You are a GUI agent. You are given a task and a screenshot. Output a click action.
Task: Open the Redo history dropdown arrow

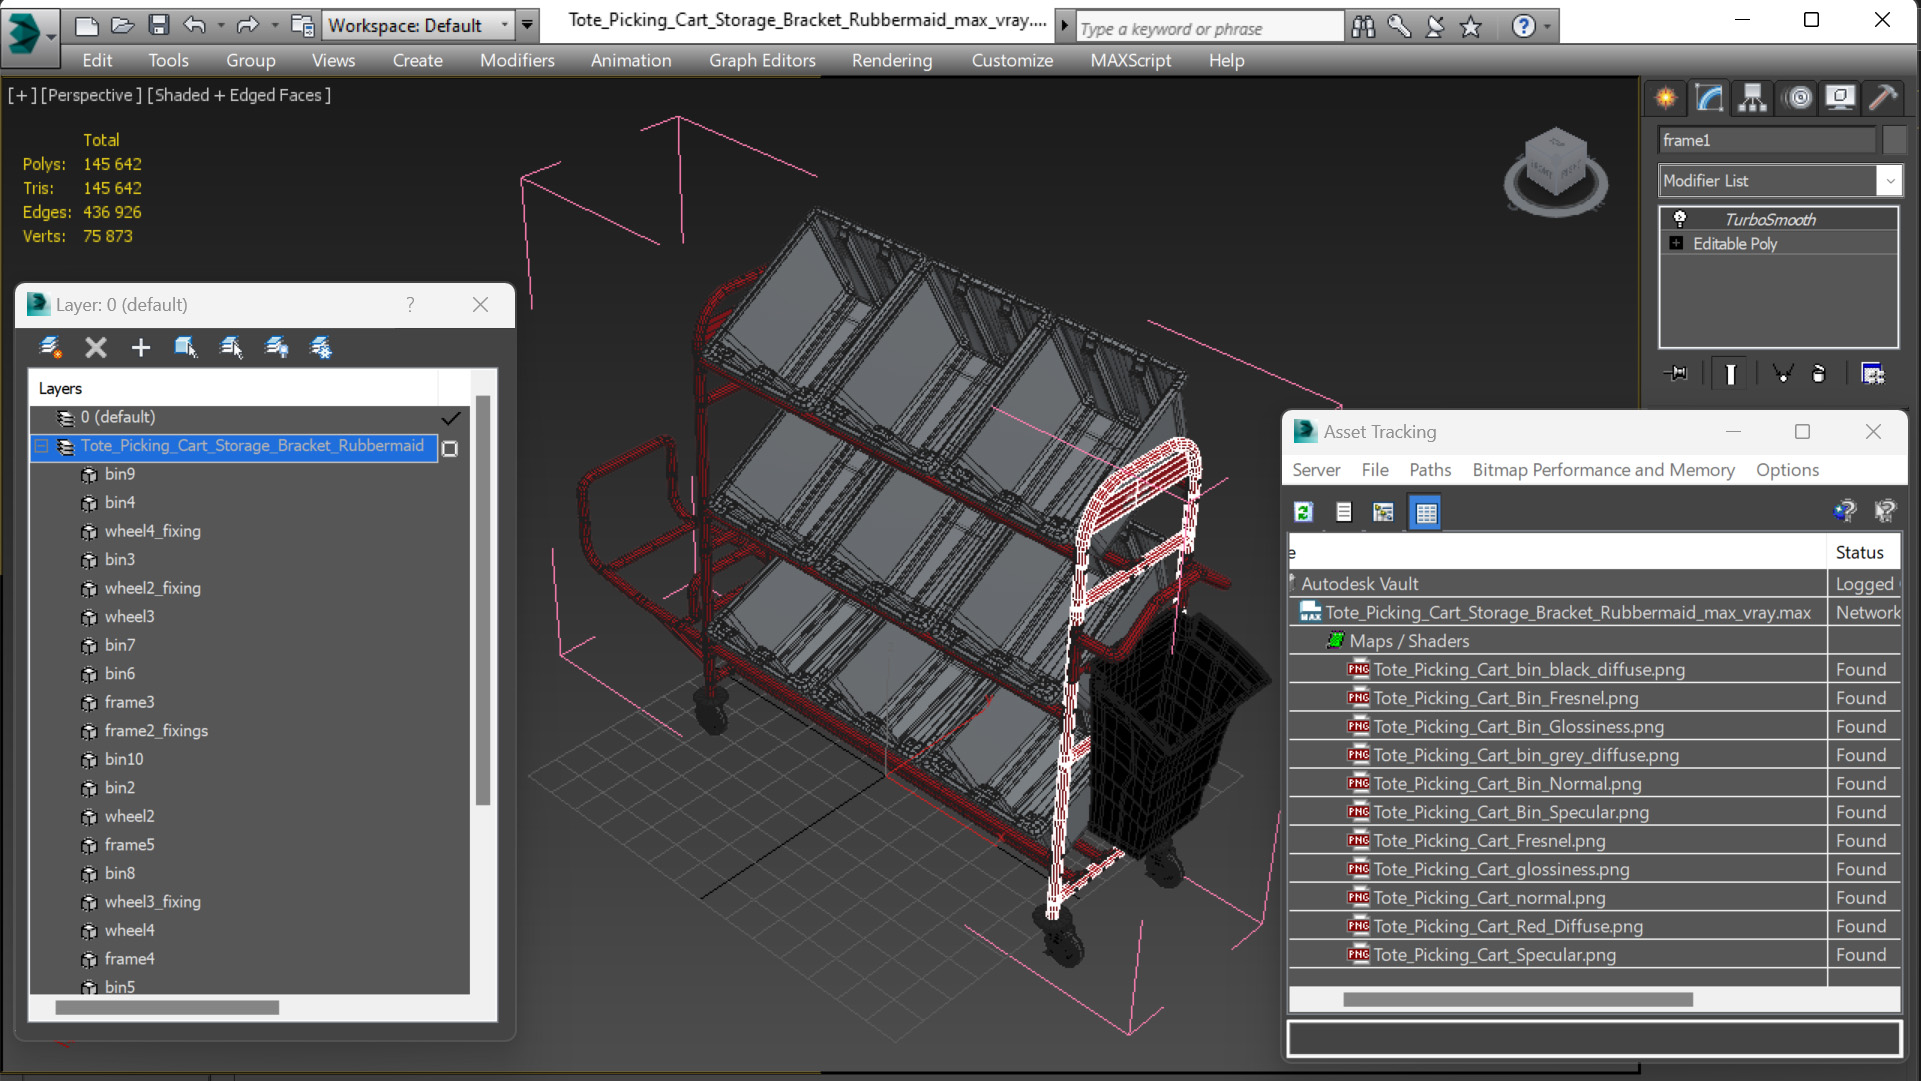tap(274, 26)
